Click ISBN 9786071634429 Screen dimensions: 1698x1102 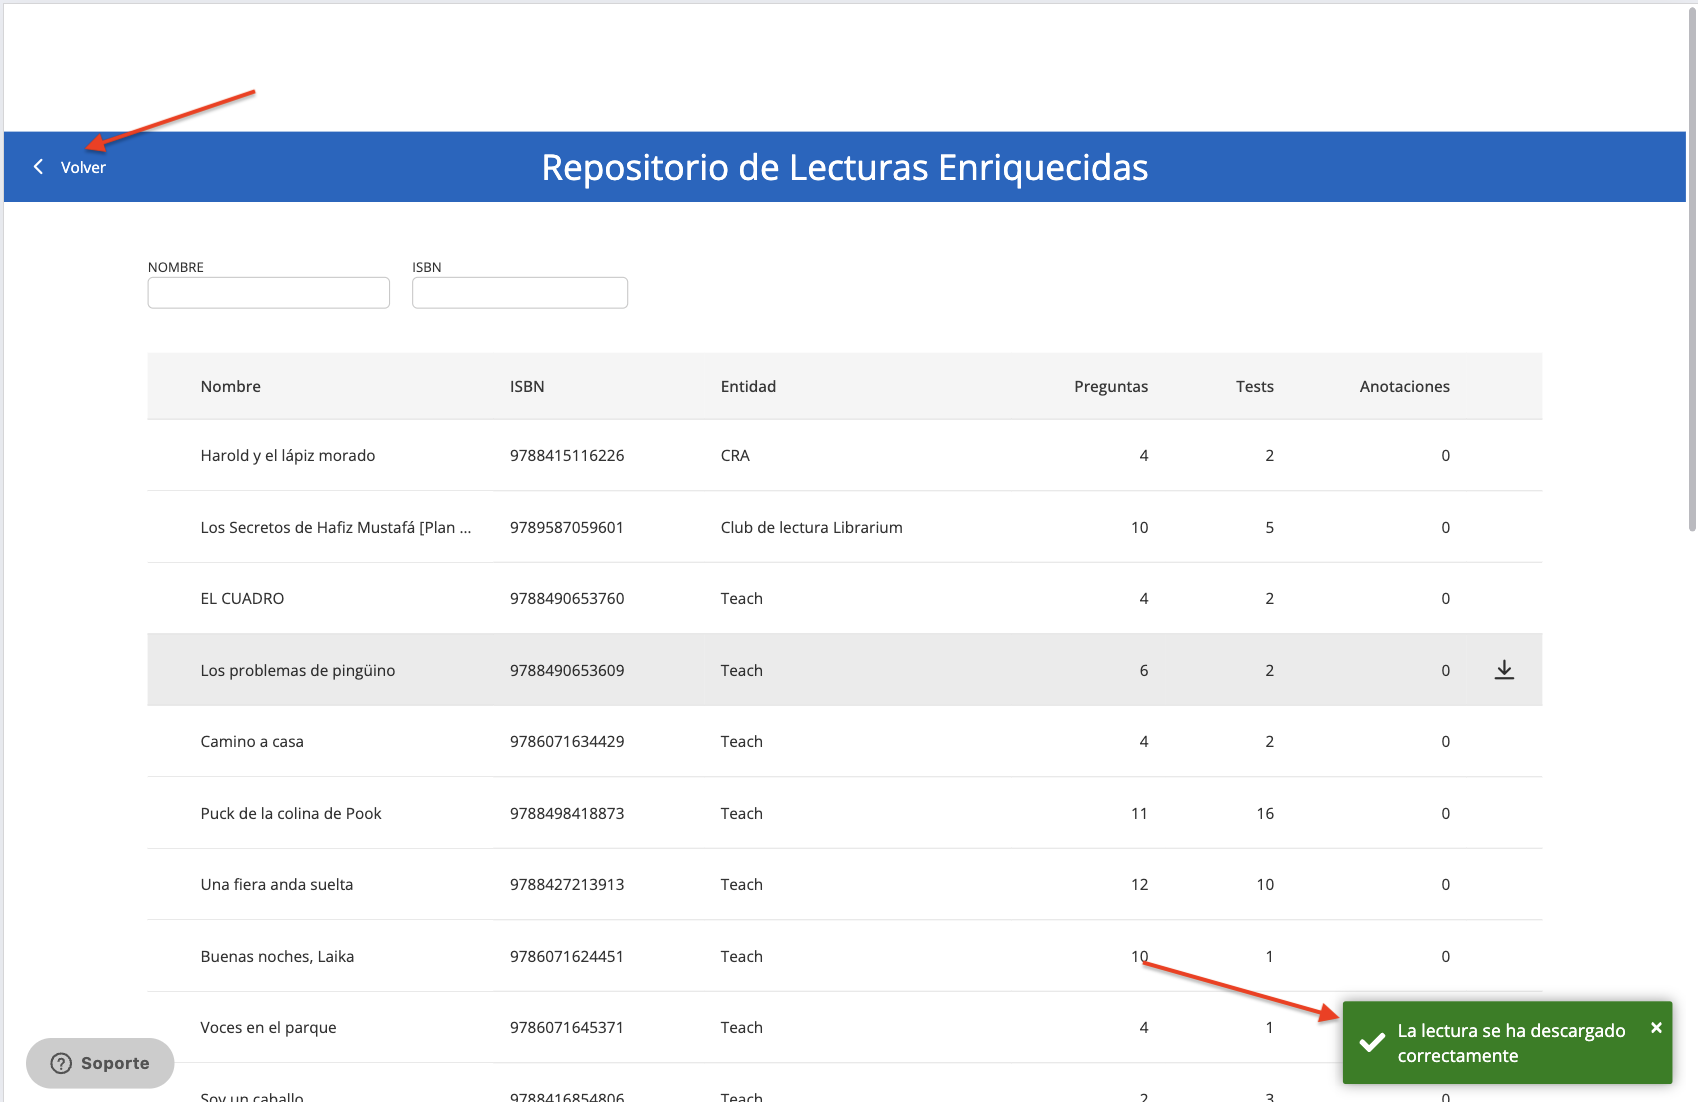click(567, 742)
